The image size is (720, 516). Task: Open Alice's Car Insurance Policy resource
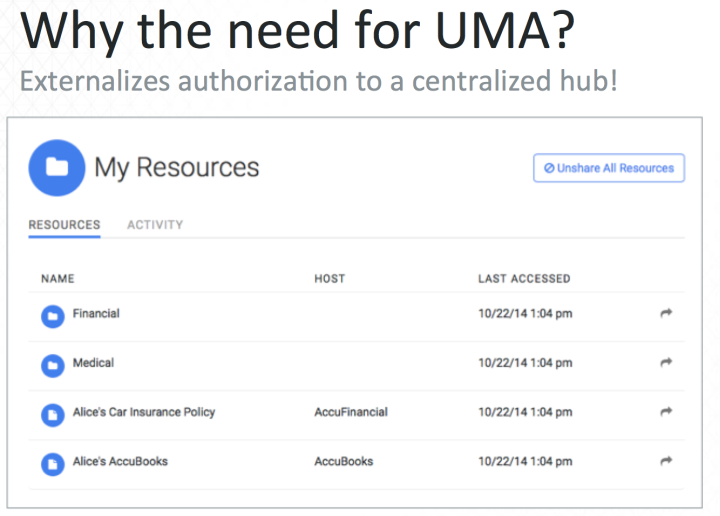(x=144, y=412)
